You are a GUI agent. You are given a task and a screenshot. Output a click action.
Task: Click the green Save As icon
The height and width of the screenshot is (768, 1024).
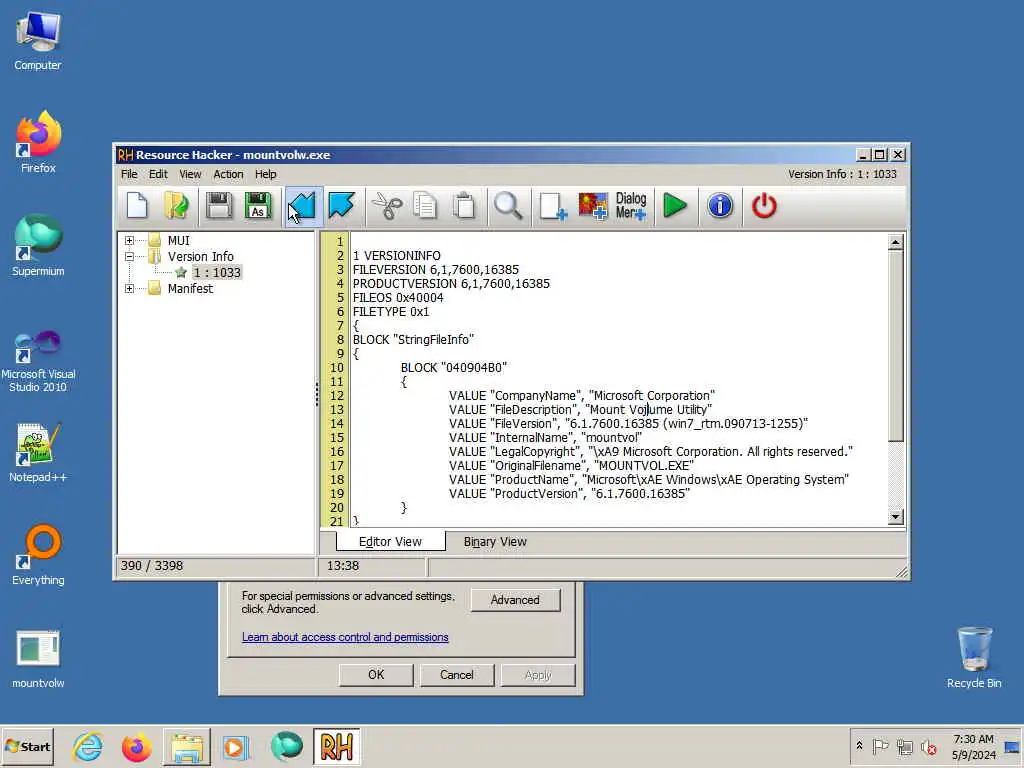[258, 206]
